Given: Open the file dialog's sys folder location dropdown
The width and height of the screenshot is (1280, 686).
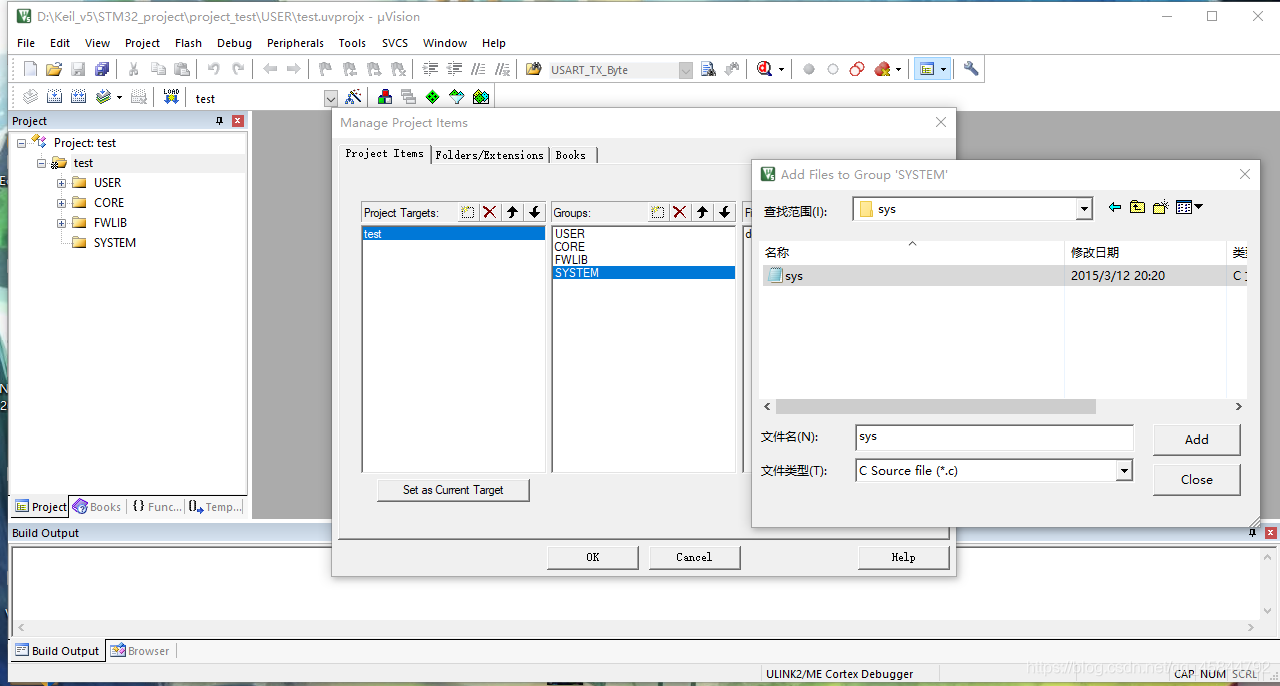Looking at the screenshot, I should [1084, 209].
